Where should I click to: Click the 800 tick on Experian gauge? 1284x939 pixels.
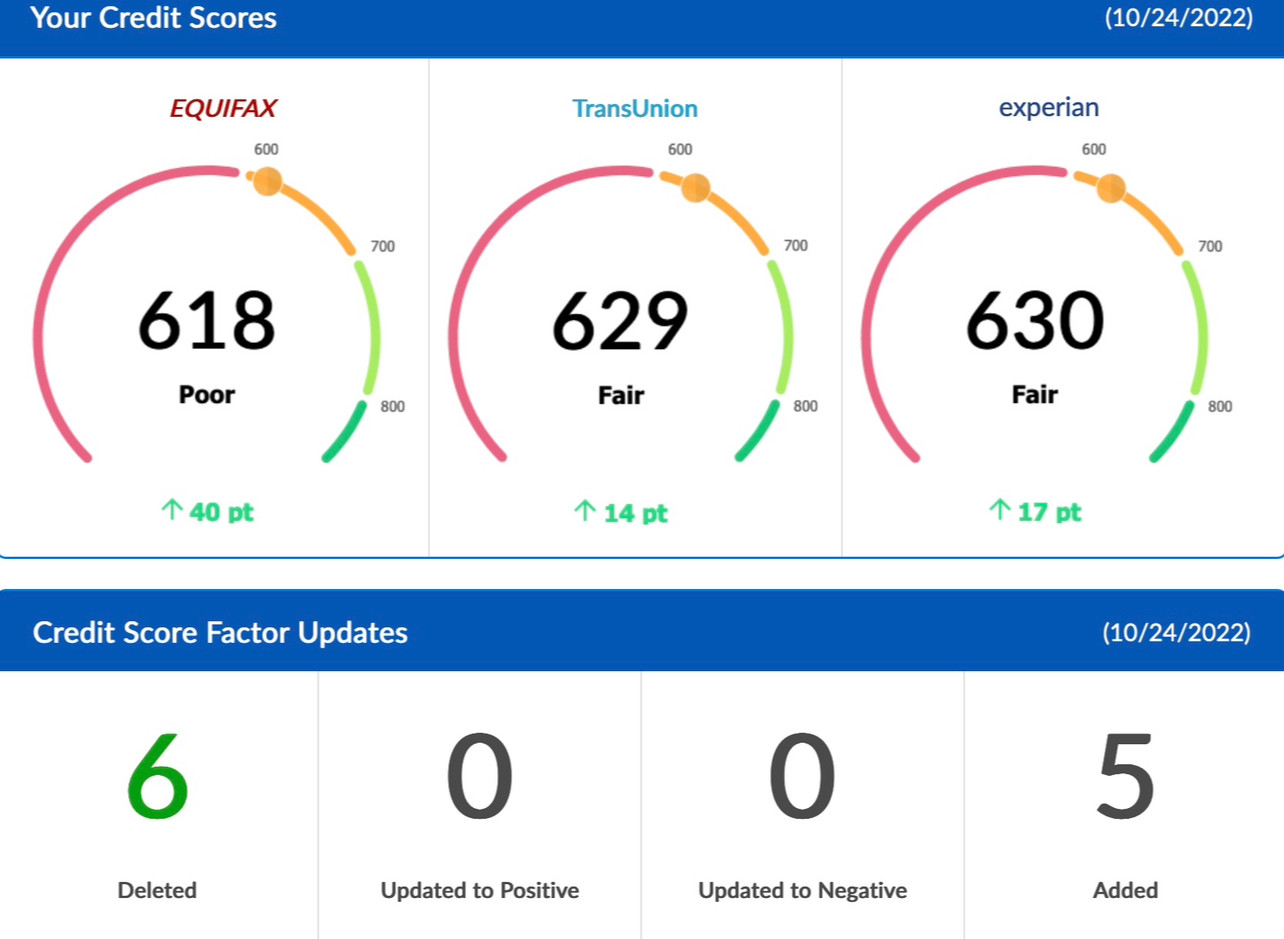(x=1220, y=406)
